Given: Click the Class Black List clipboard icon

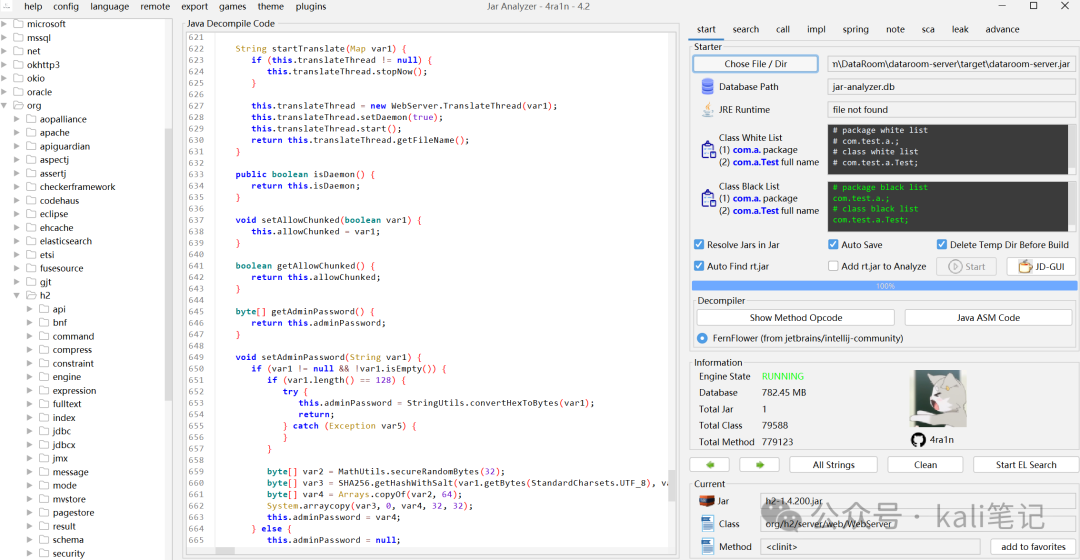Looking at the screenshot, I should 708,198.
